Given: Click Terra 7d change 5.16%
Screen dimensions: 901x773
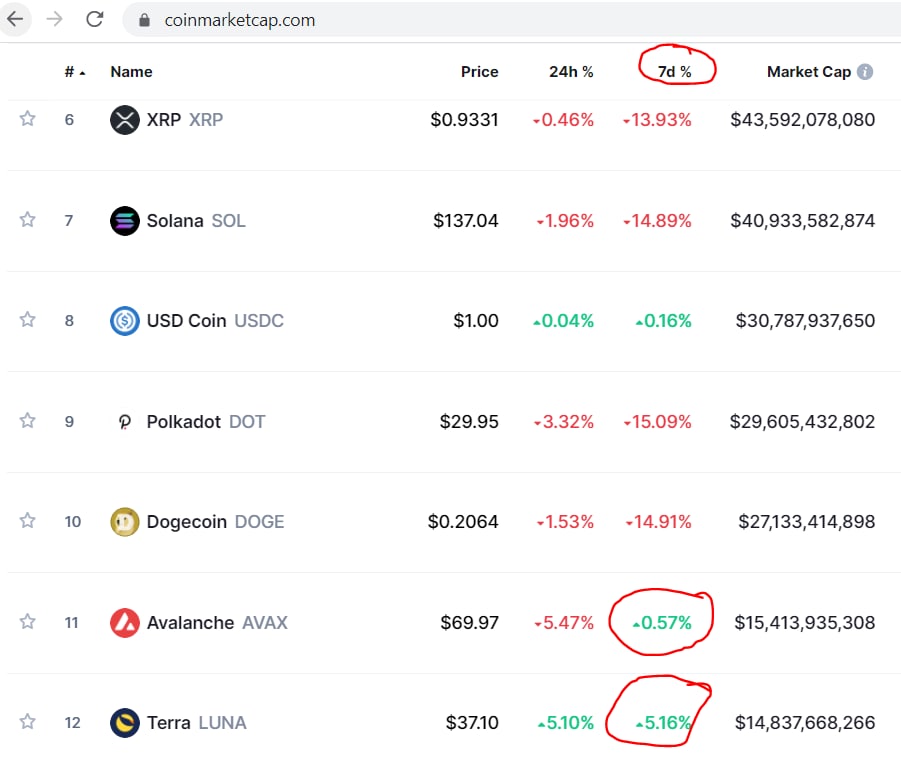Looking at the screenshot, I should tap(664, 723).
